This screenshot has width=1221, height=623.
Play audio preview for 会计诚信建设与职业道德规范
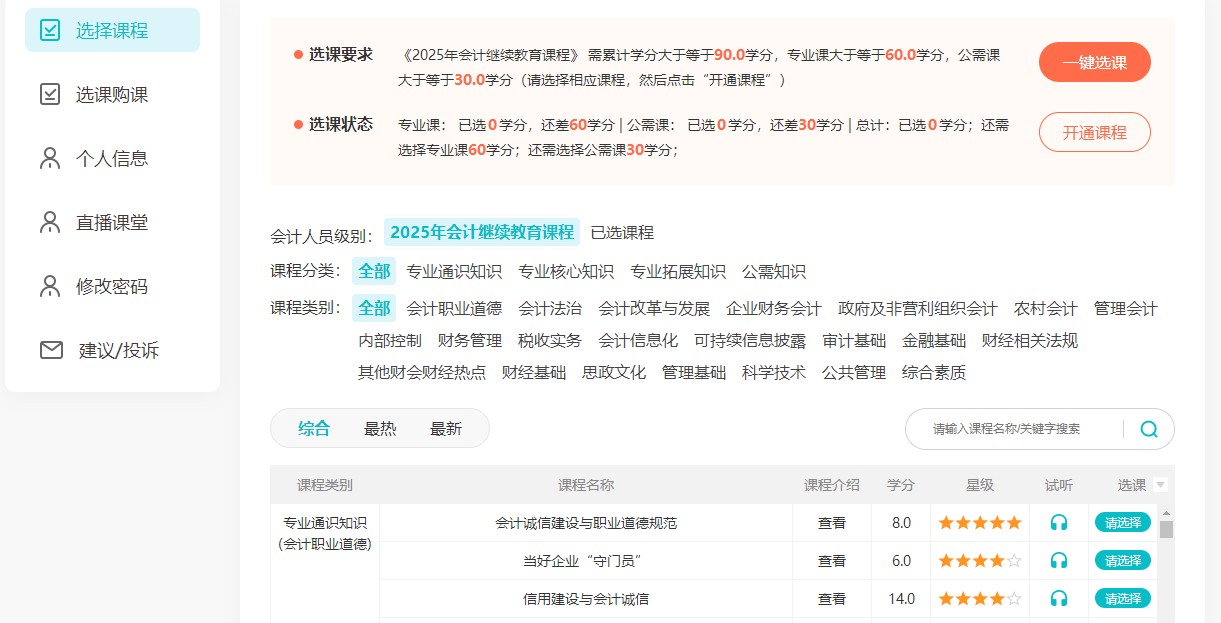[x=1058, y=522]
